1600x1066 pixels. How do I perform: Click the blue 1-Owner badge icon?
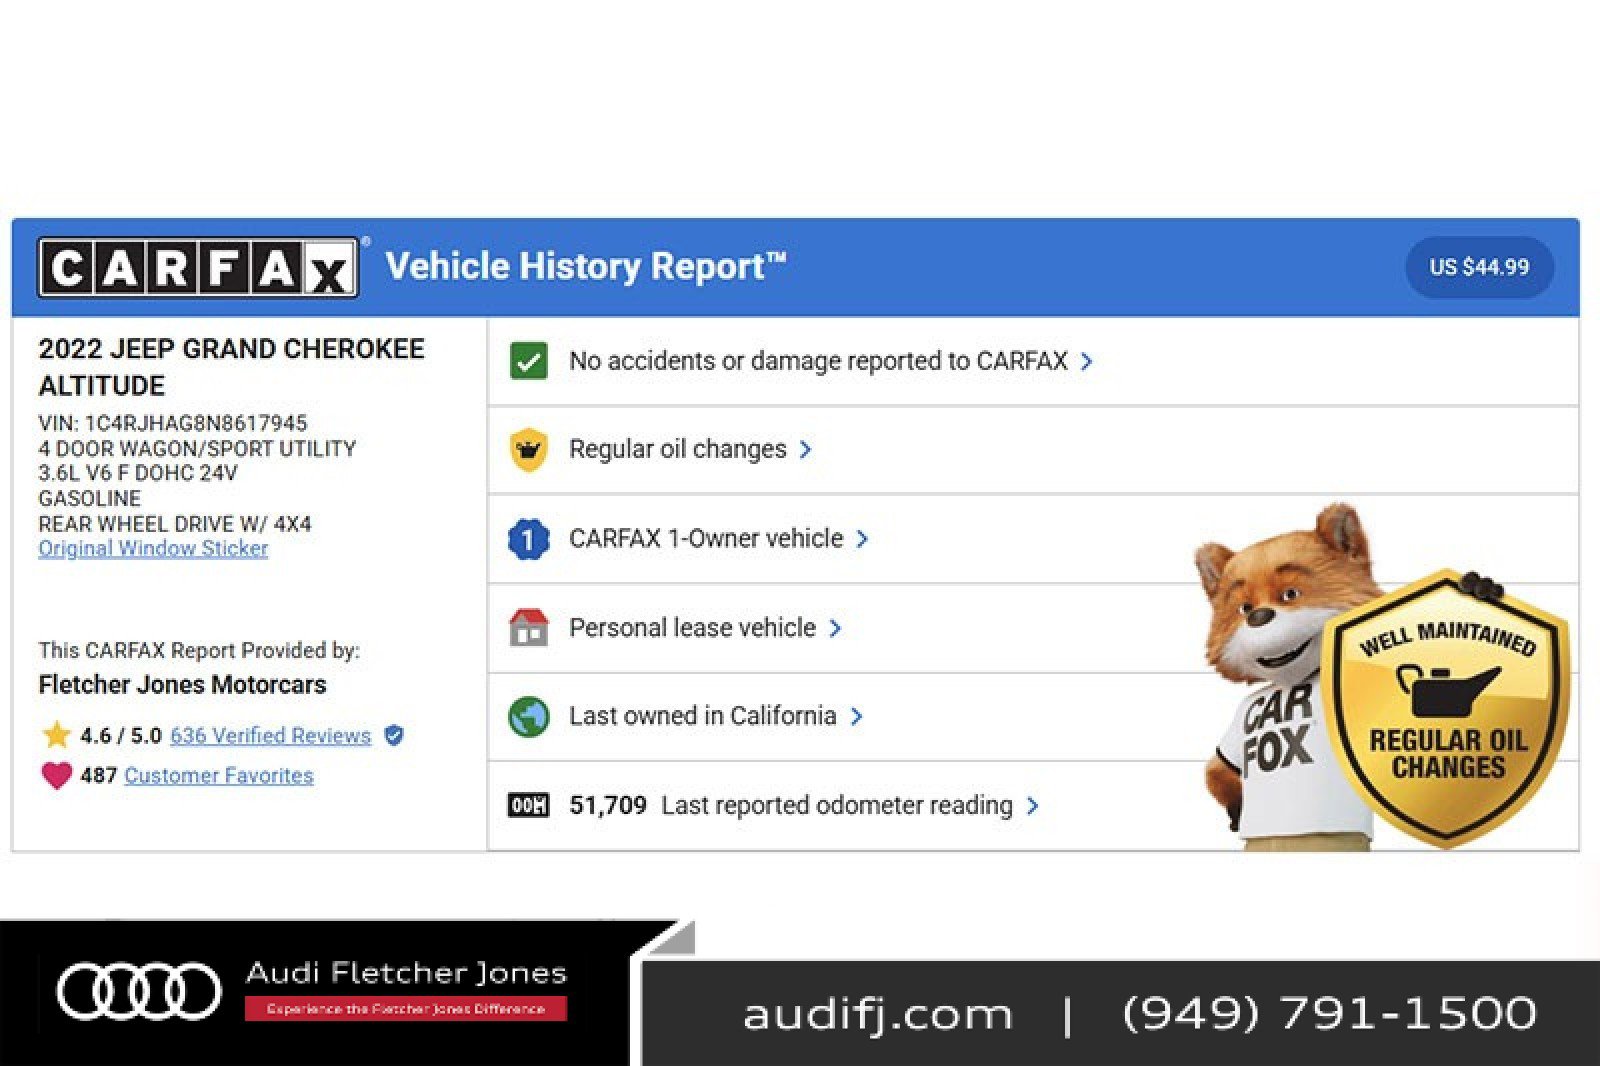coord(527,538)
